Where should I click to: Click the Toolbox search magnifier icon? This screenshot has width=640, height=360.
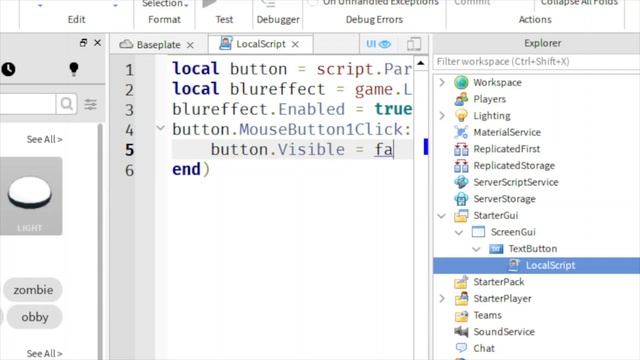pos(67,104)
